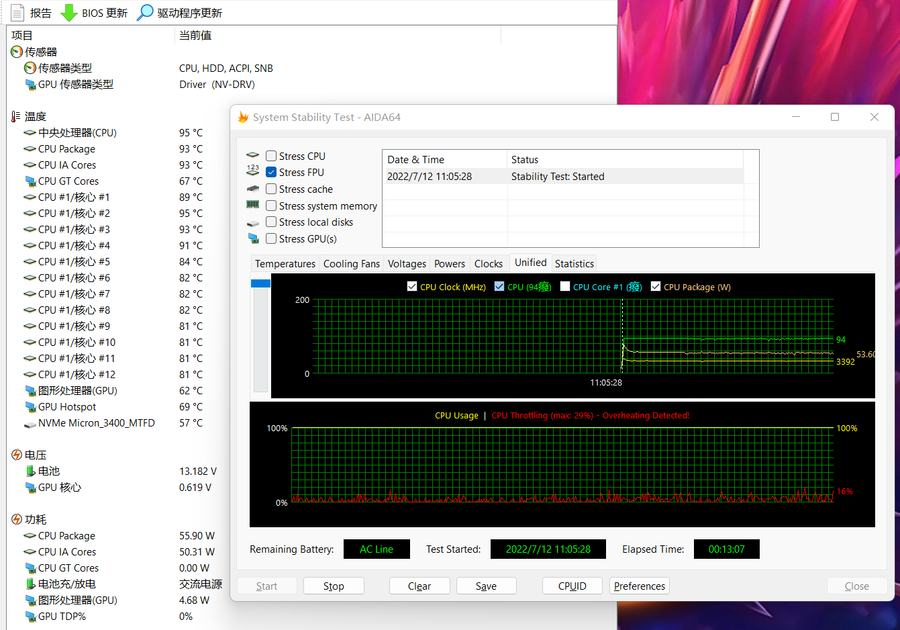Click the GPU sensor type icon
The image size is (900, 630).
pyautogui.click(x=30, y=84)
